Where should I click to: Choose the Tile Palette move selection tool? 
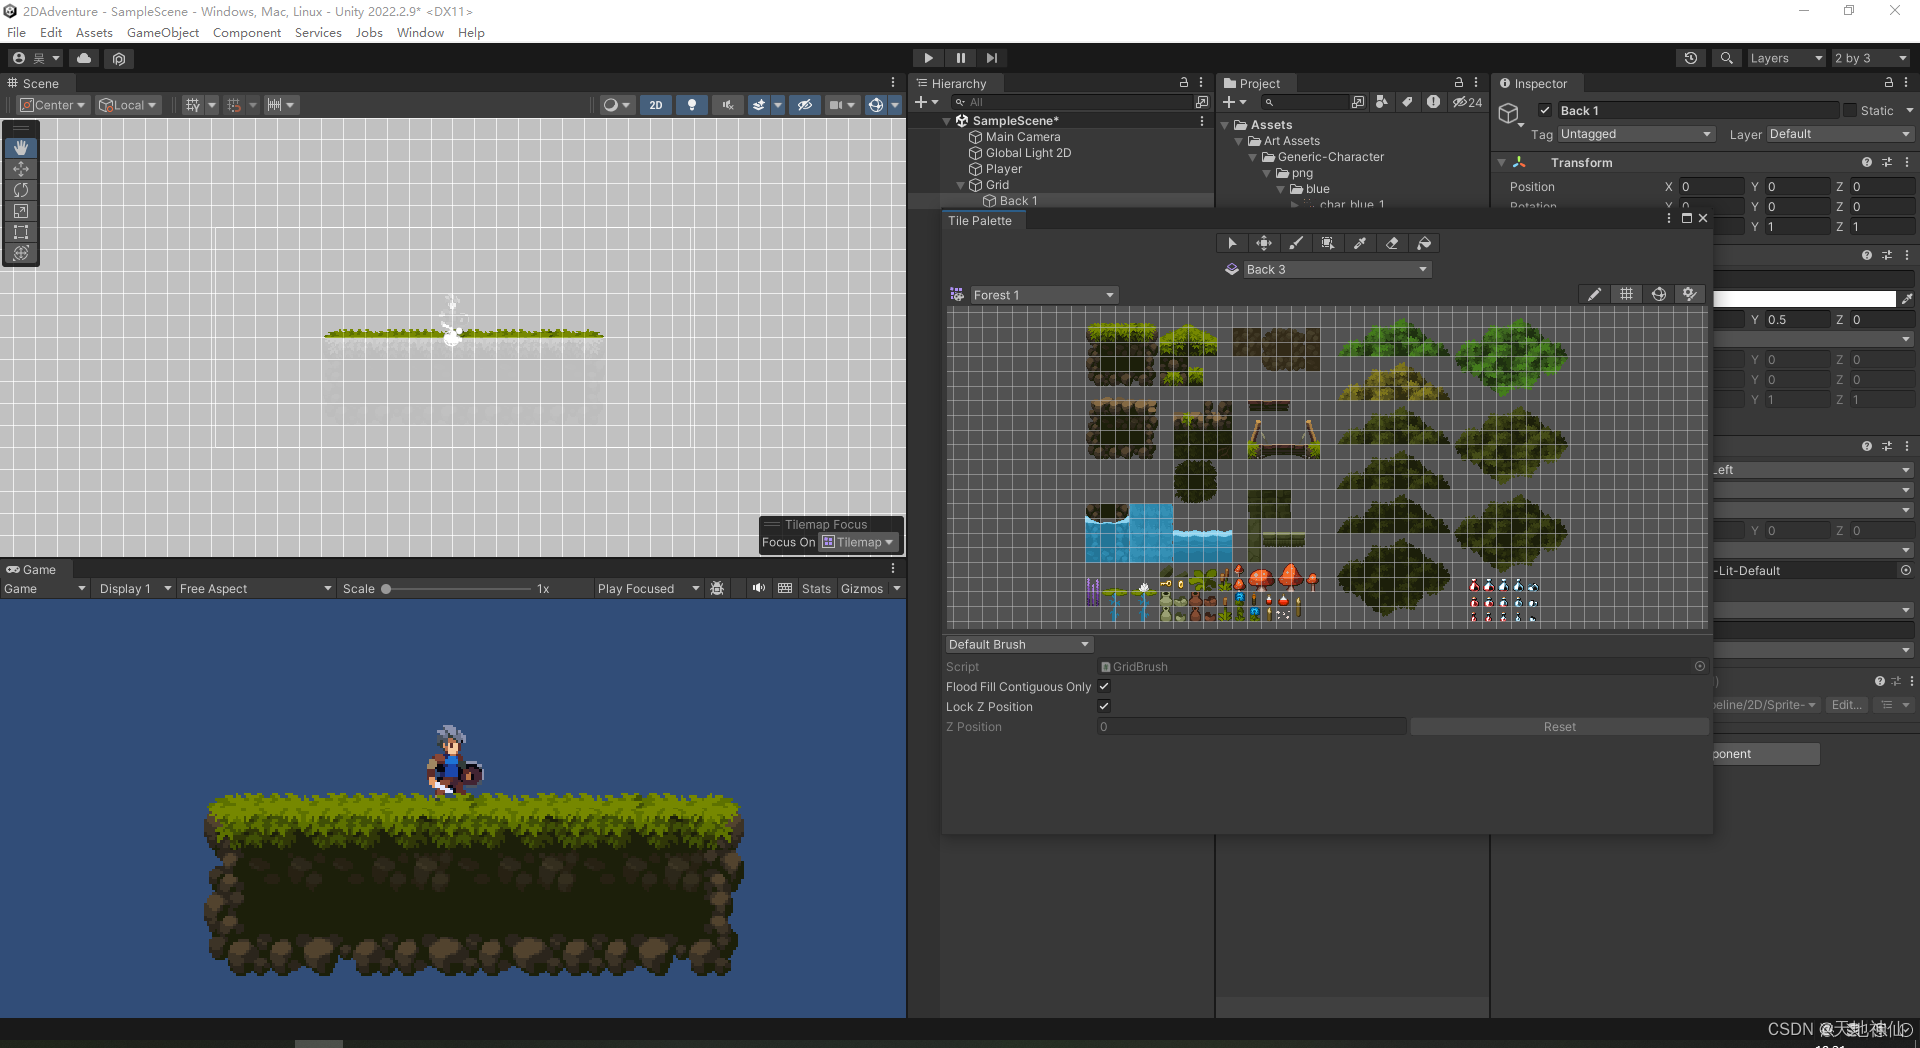1264,243
